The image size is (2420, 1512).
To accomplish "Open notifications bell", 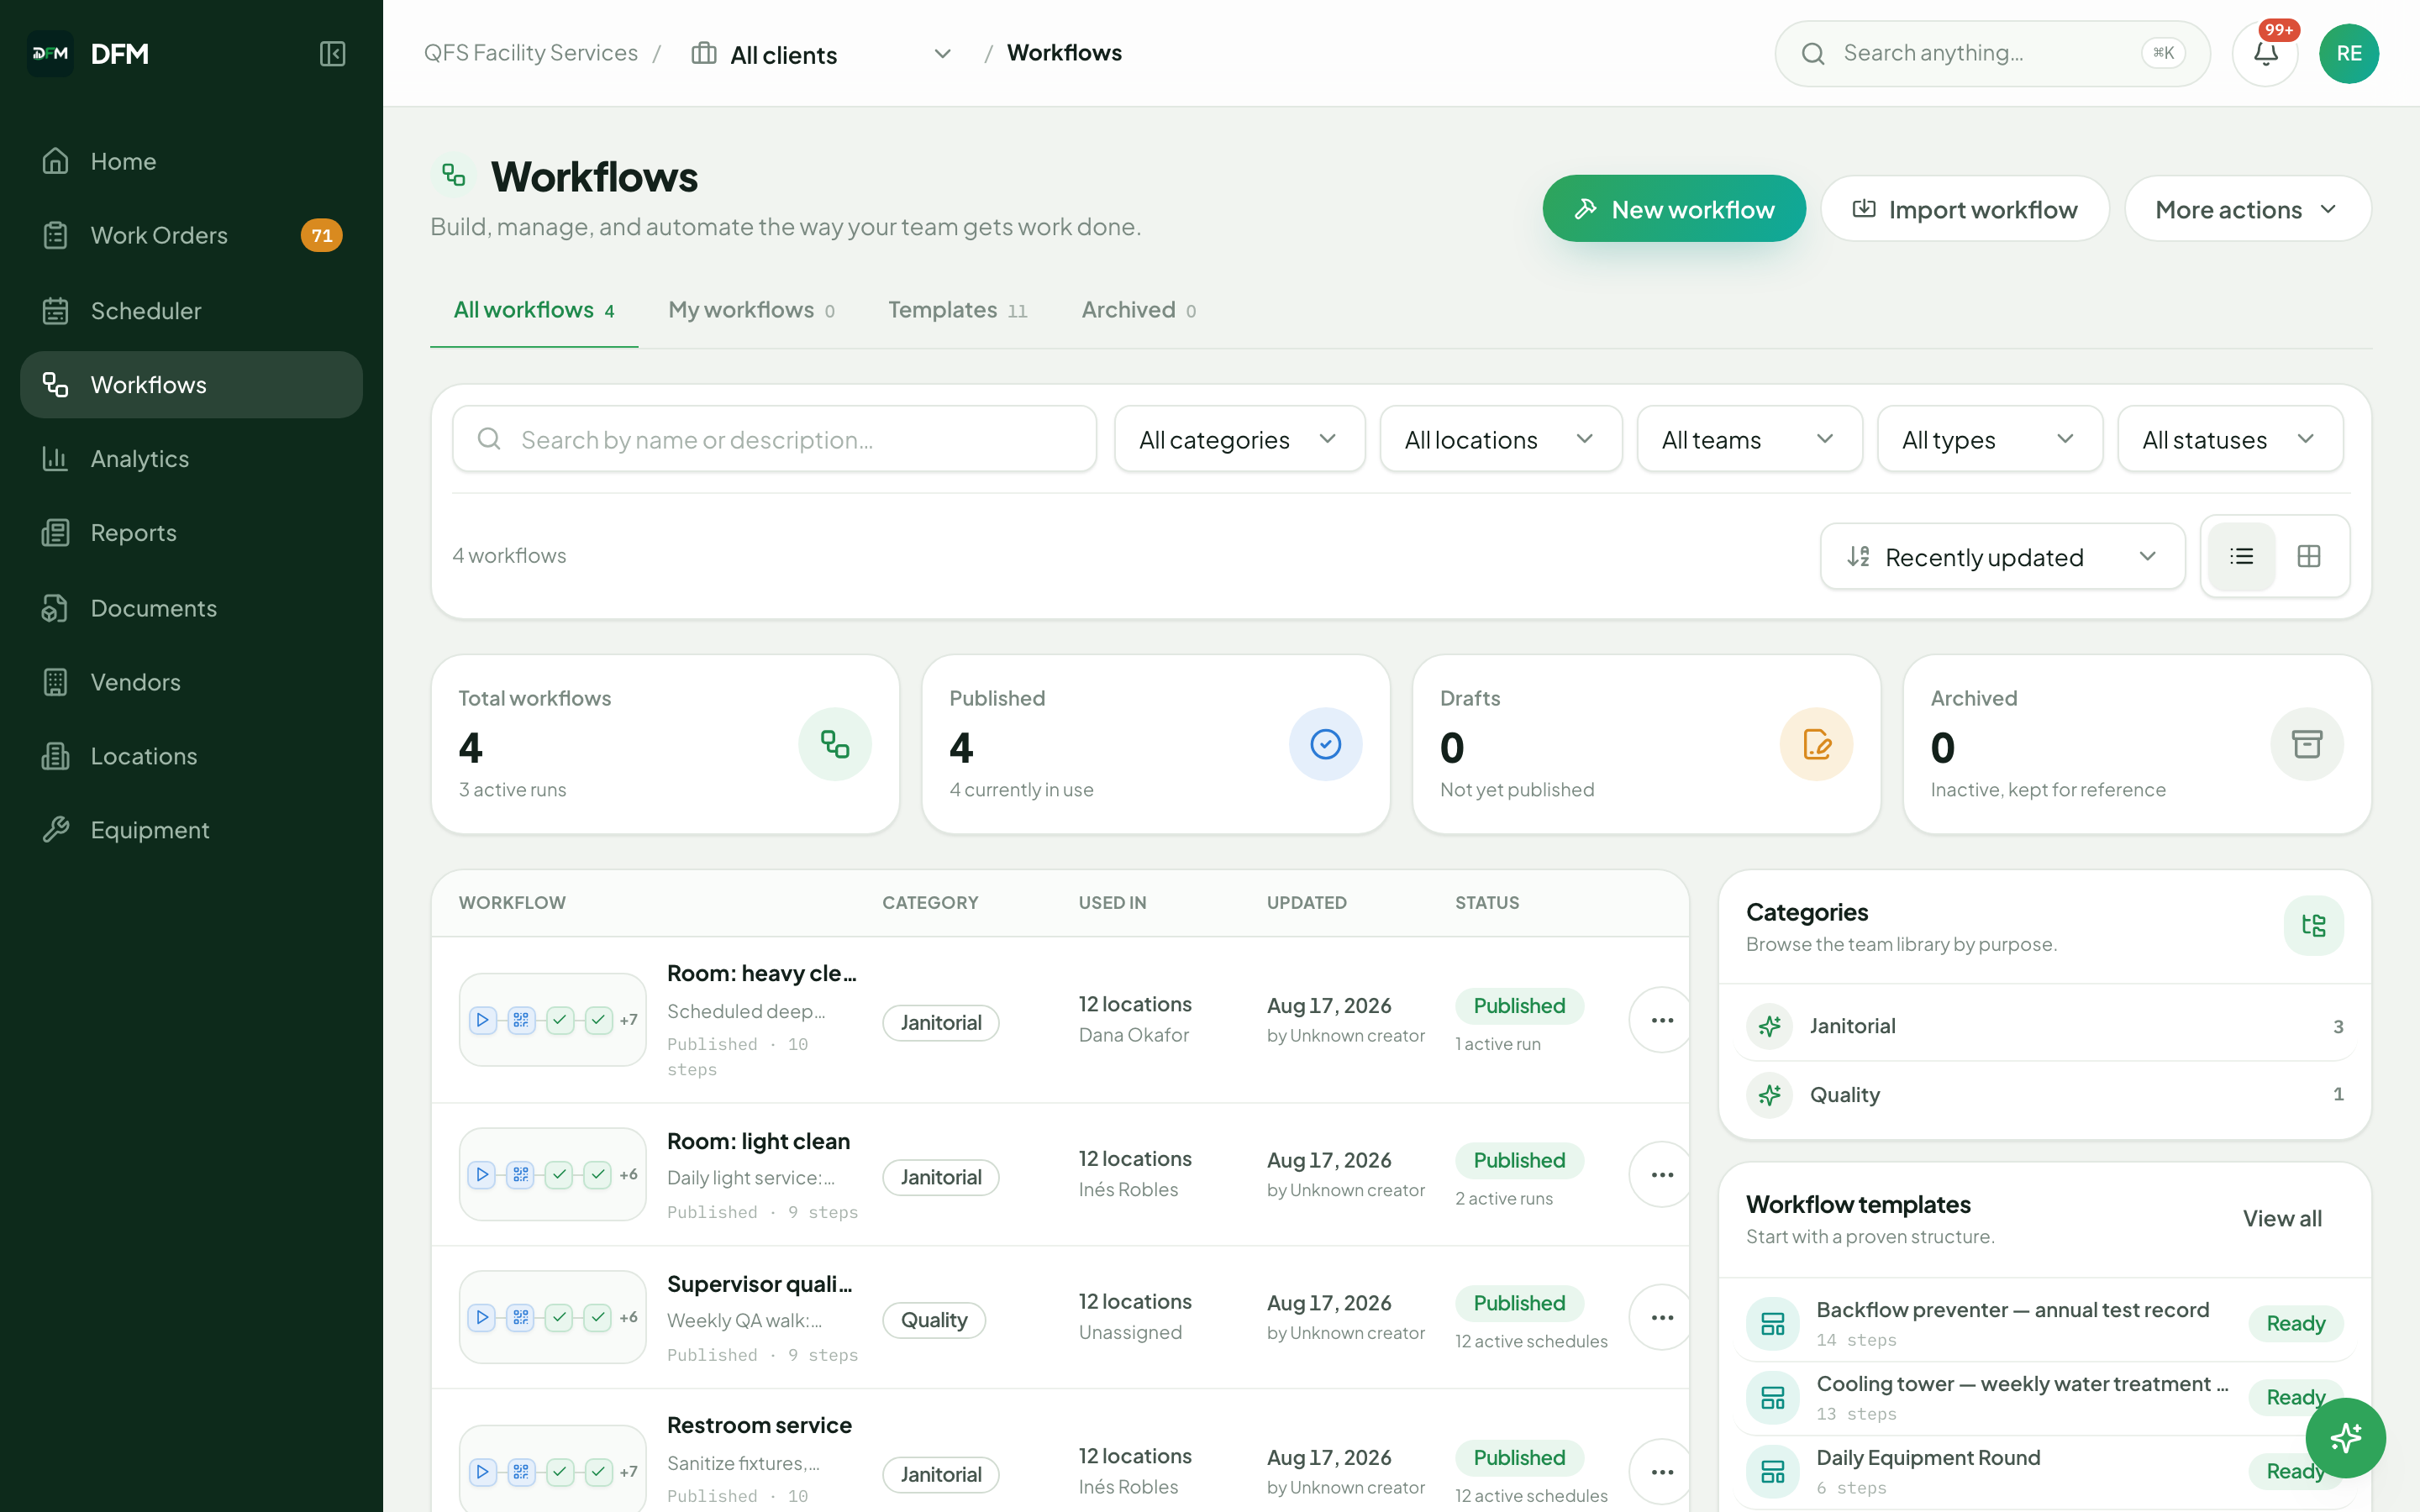I will click(2265, 53).
